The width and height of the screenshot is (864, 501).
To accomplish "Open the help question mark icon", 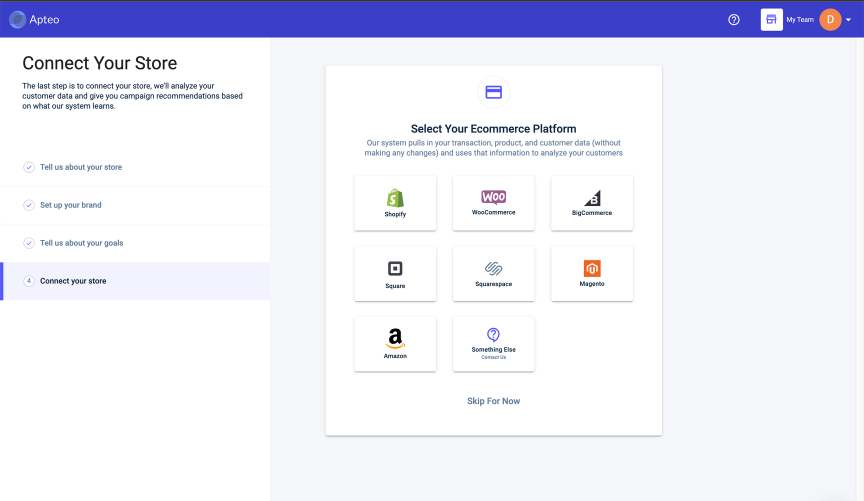I will 733,20.
